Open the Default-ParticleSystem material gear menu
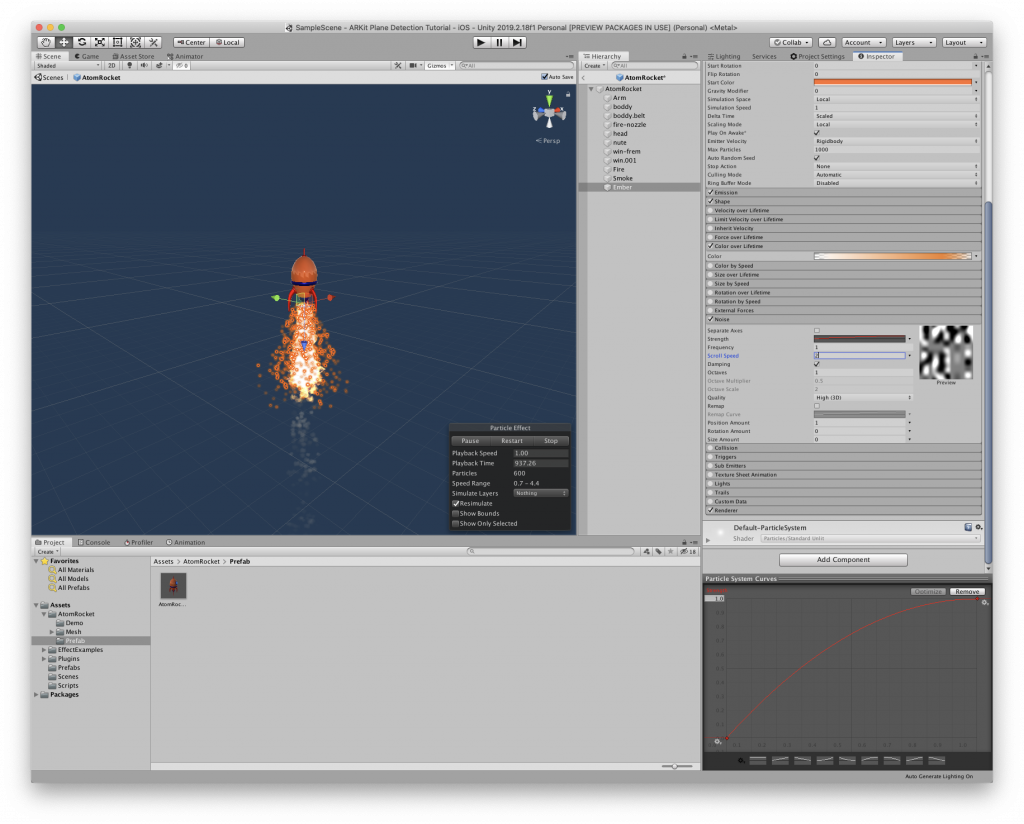 pos(978,528)
